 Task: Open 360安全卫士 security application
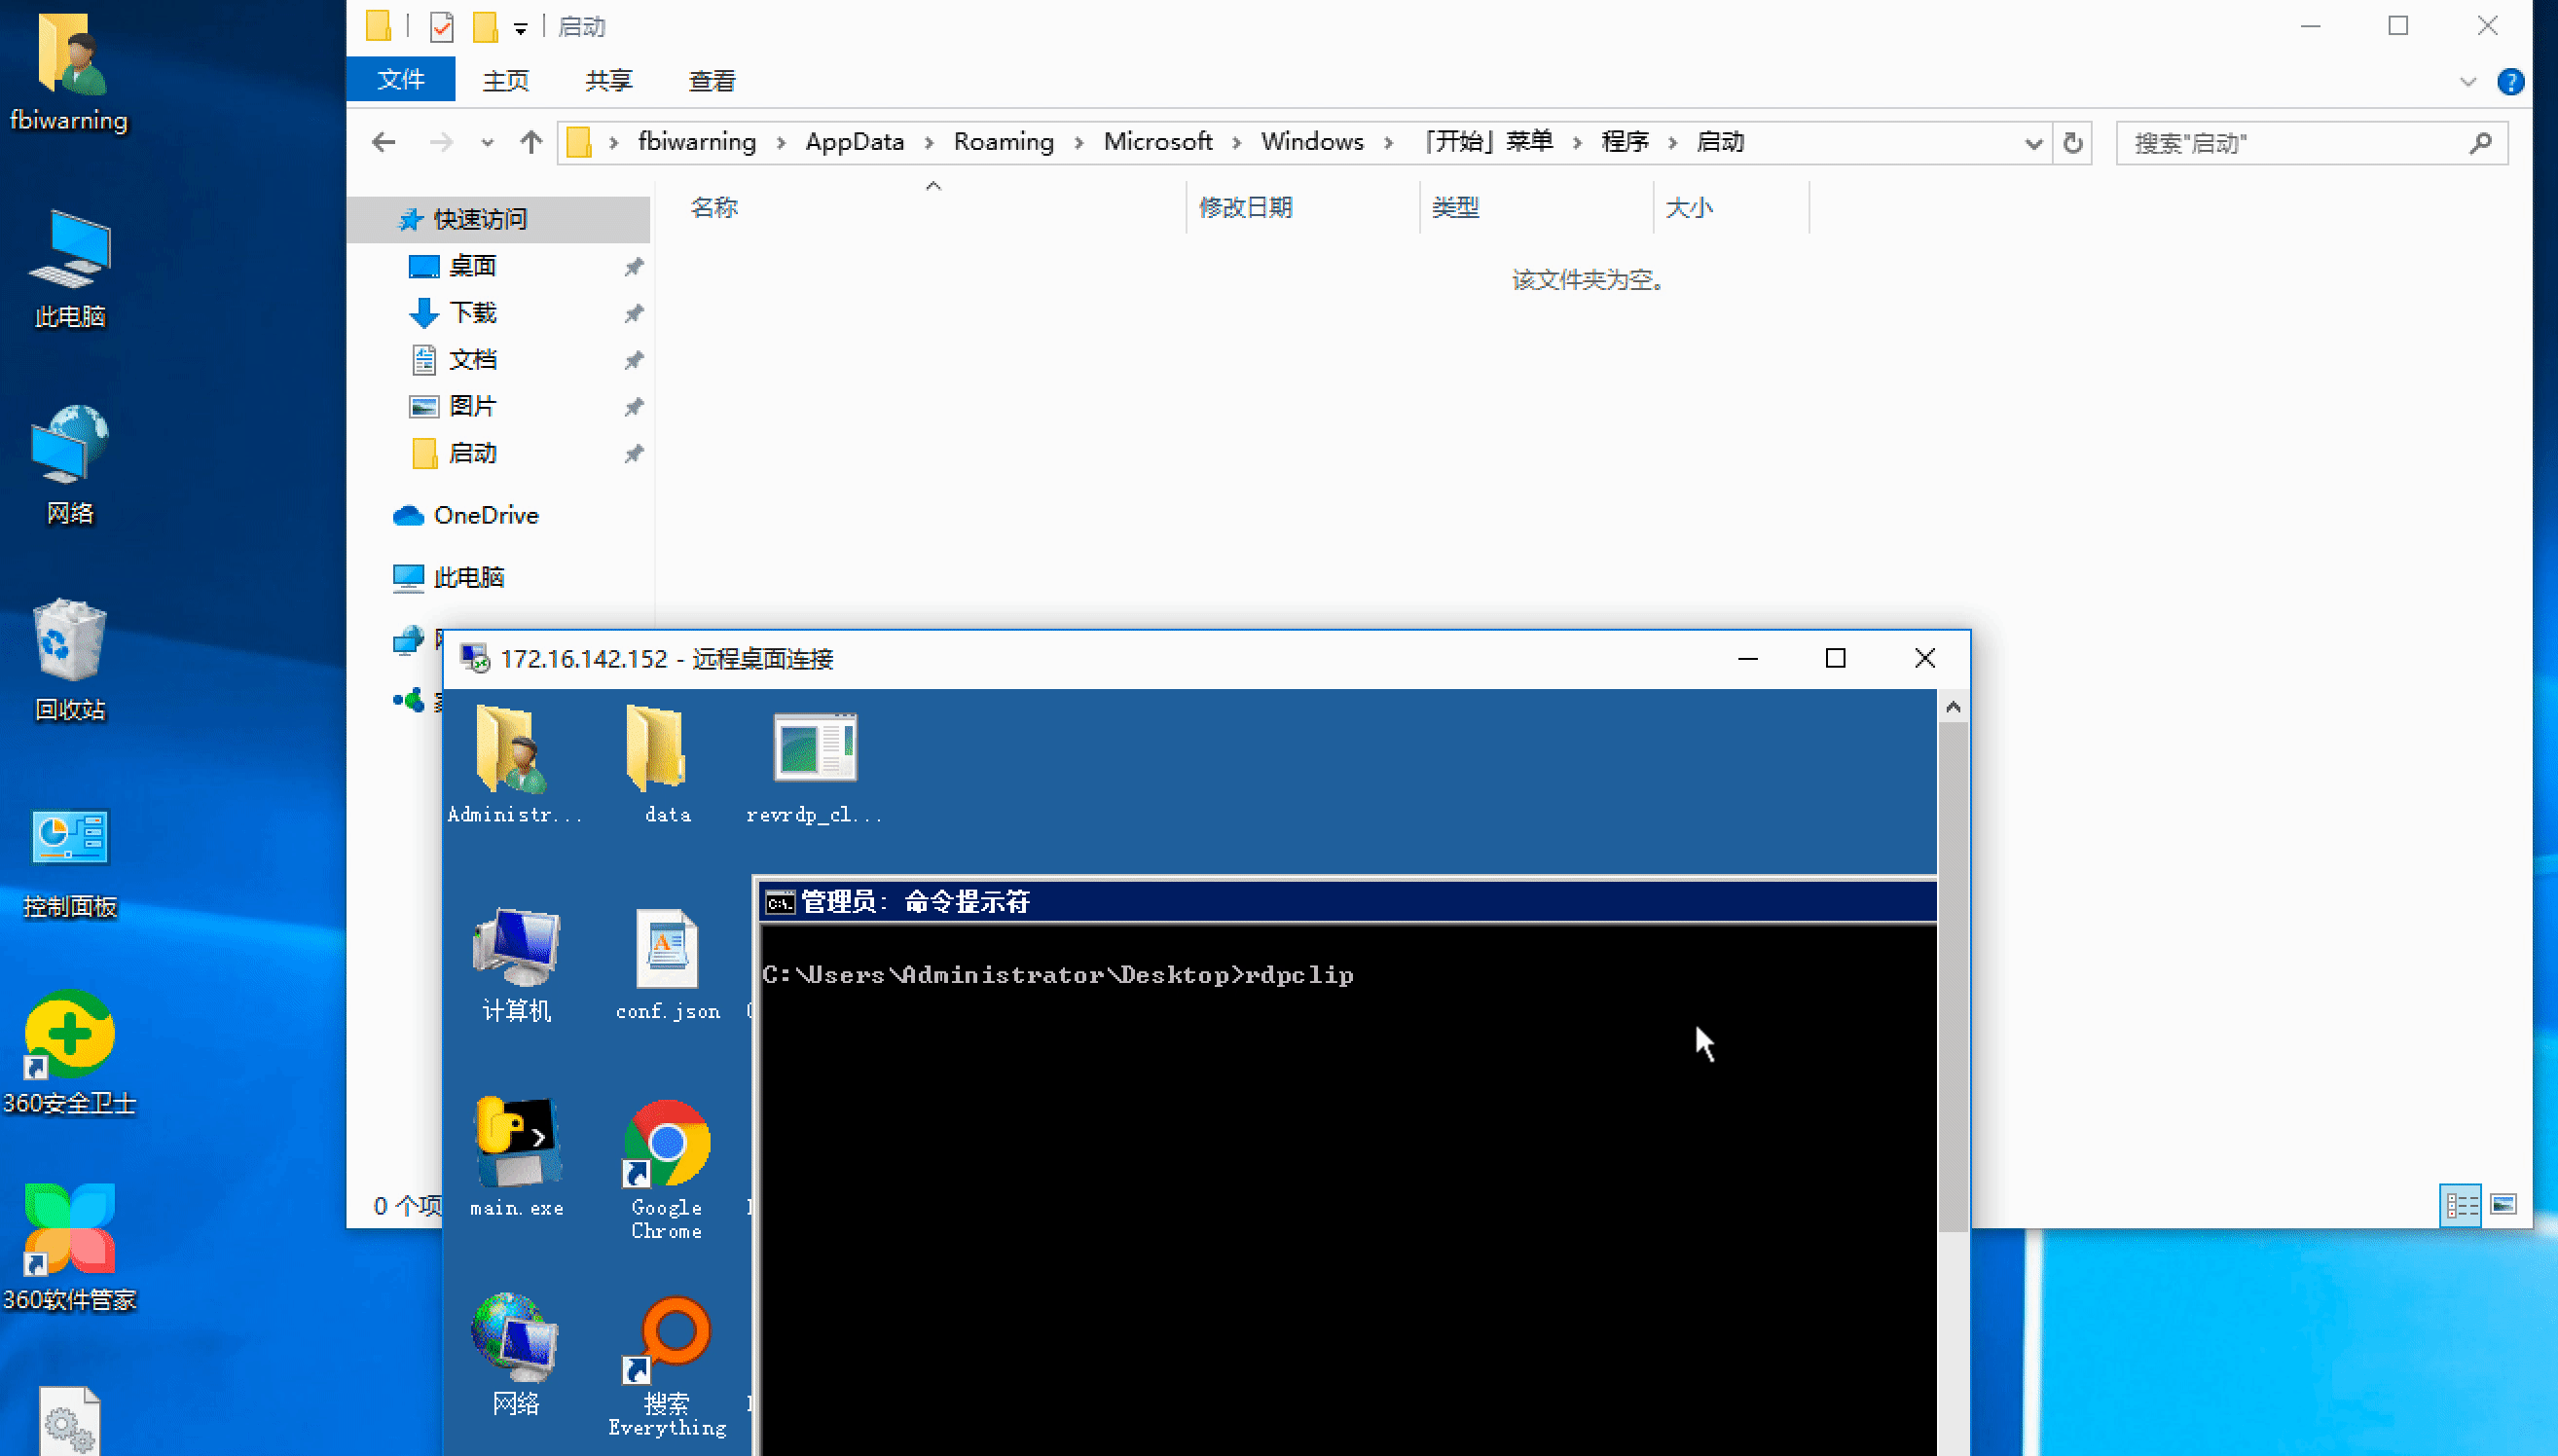point(70,1045)
